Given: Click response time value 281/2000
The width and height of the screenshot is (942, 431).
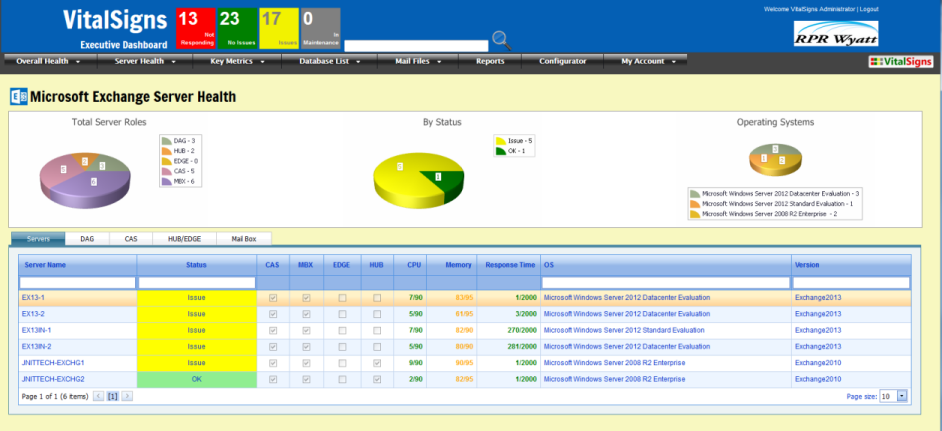Looking at the screenshot, I should click(x=520, y=346).
